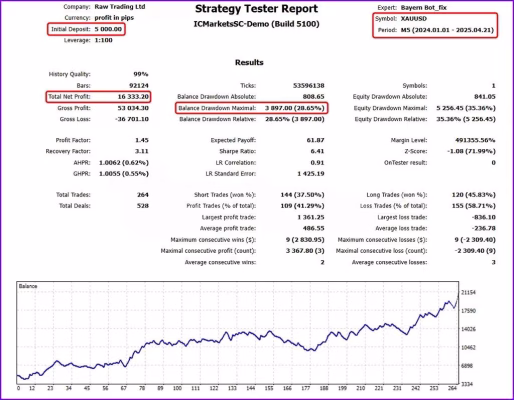This screenshot has width=514, height=400.
Task: Click the 'Average consecutive wins:' label
Action: pos(220,262)
